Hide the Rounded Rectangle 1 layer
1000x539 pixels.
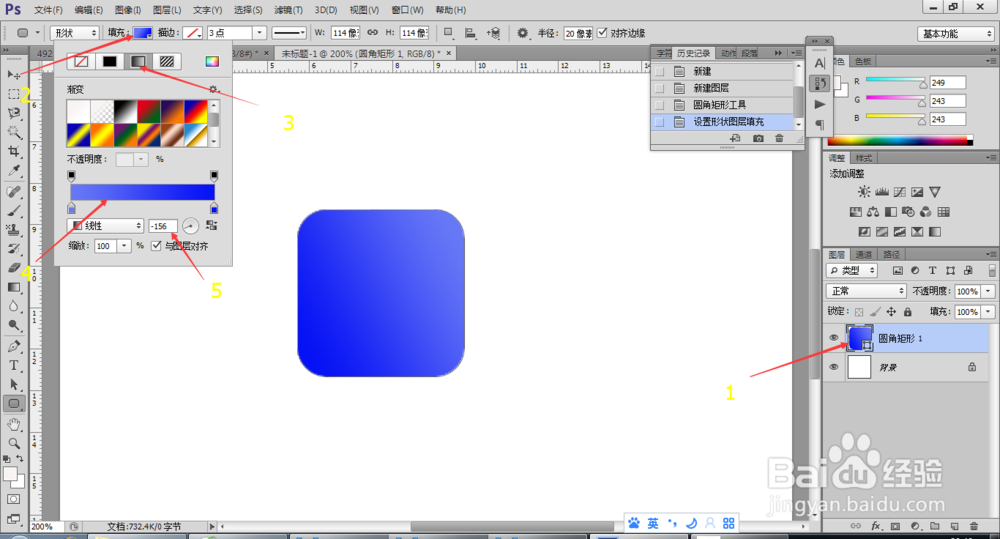834,338
